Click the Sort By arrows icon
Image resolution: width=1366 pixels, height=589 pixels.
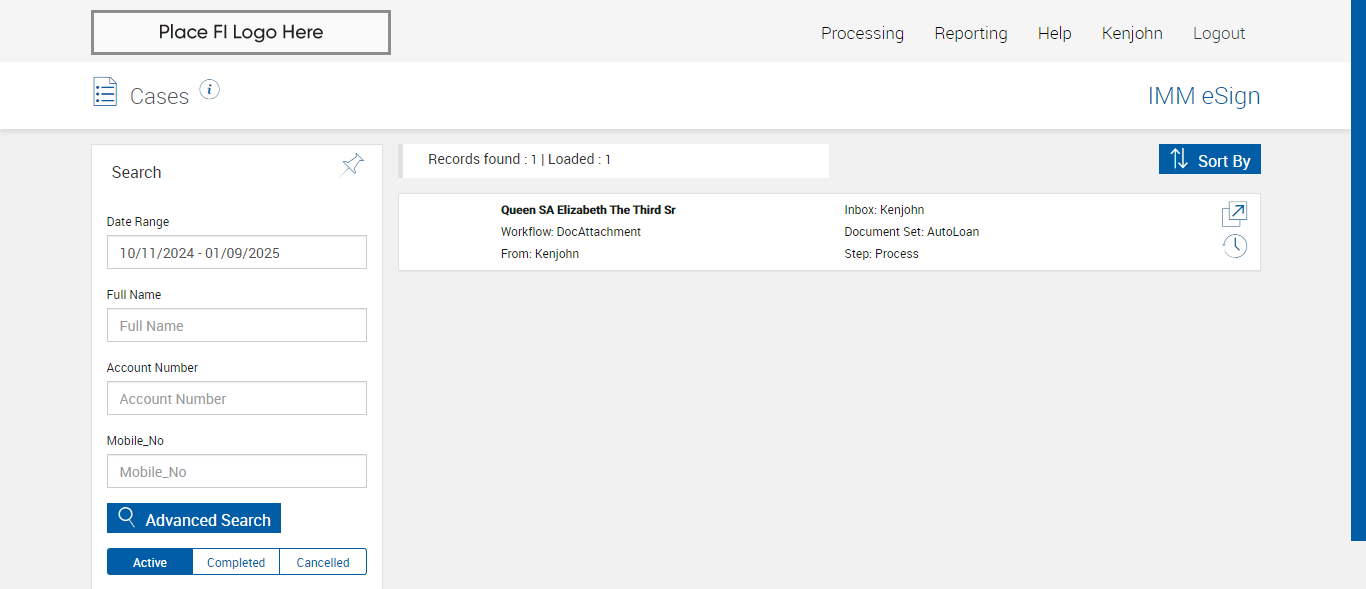click(x=1179, y=159)
